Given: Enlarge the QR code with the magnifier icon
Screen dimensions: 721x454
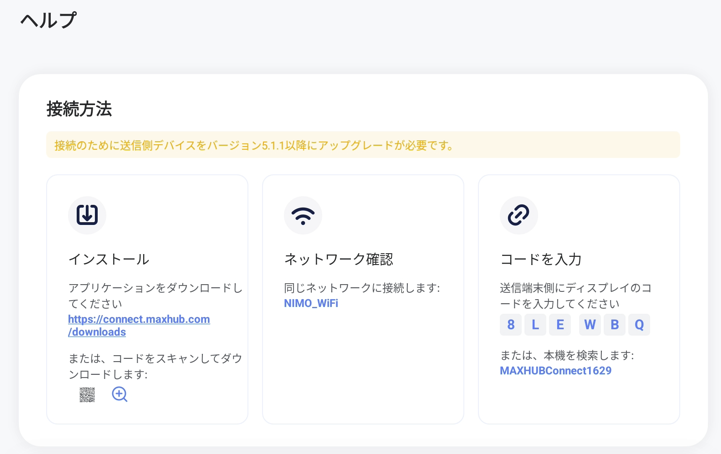Looking at the screenshot, I should pyautogui.click(x=120, y=394).
